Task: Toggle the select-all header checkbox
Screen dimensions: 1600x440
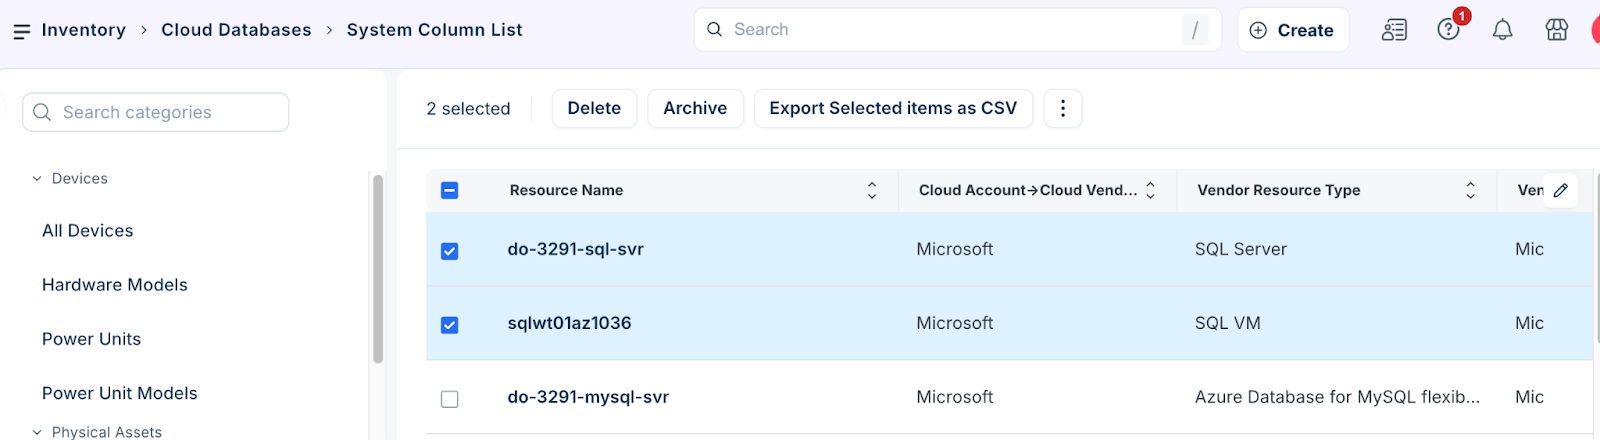Action: [450, 190]
